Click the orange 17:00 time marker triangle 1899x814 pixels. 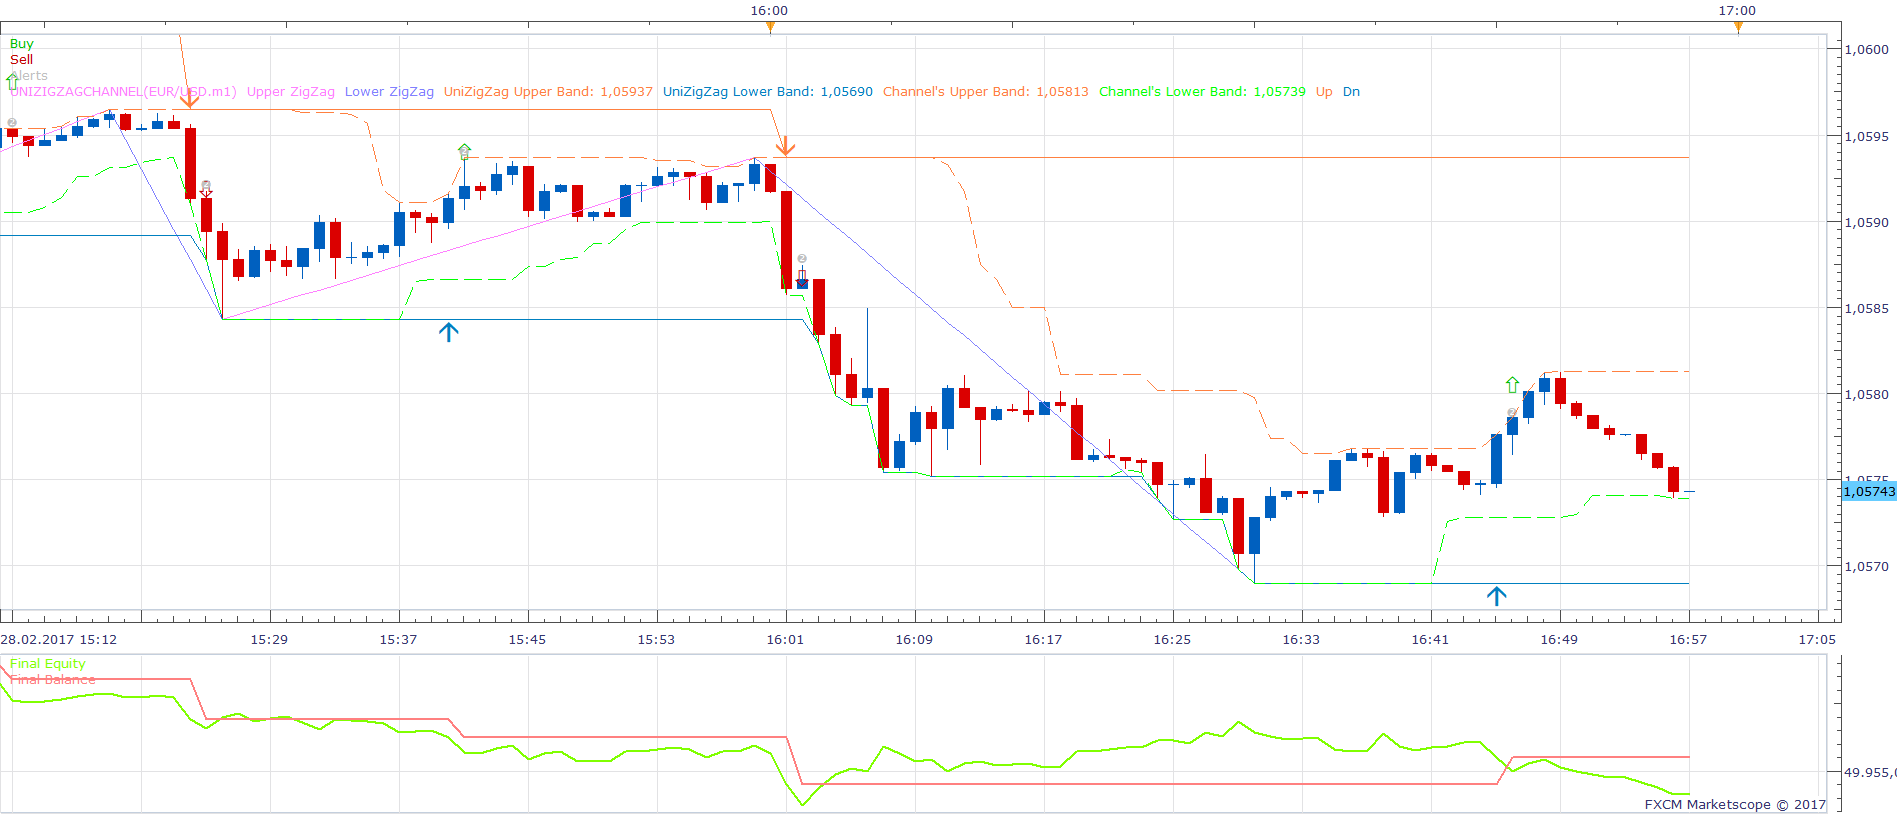click(1738, 27)
